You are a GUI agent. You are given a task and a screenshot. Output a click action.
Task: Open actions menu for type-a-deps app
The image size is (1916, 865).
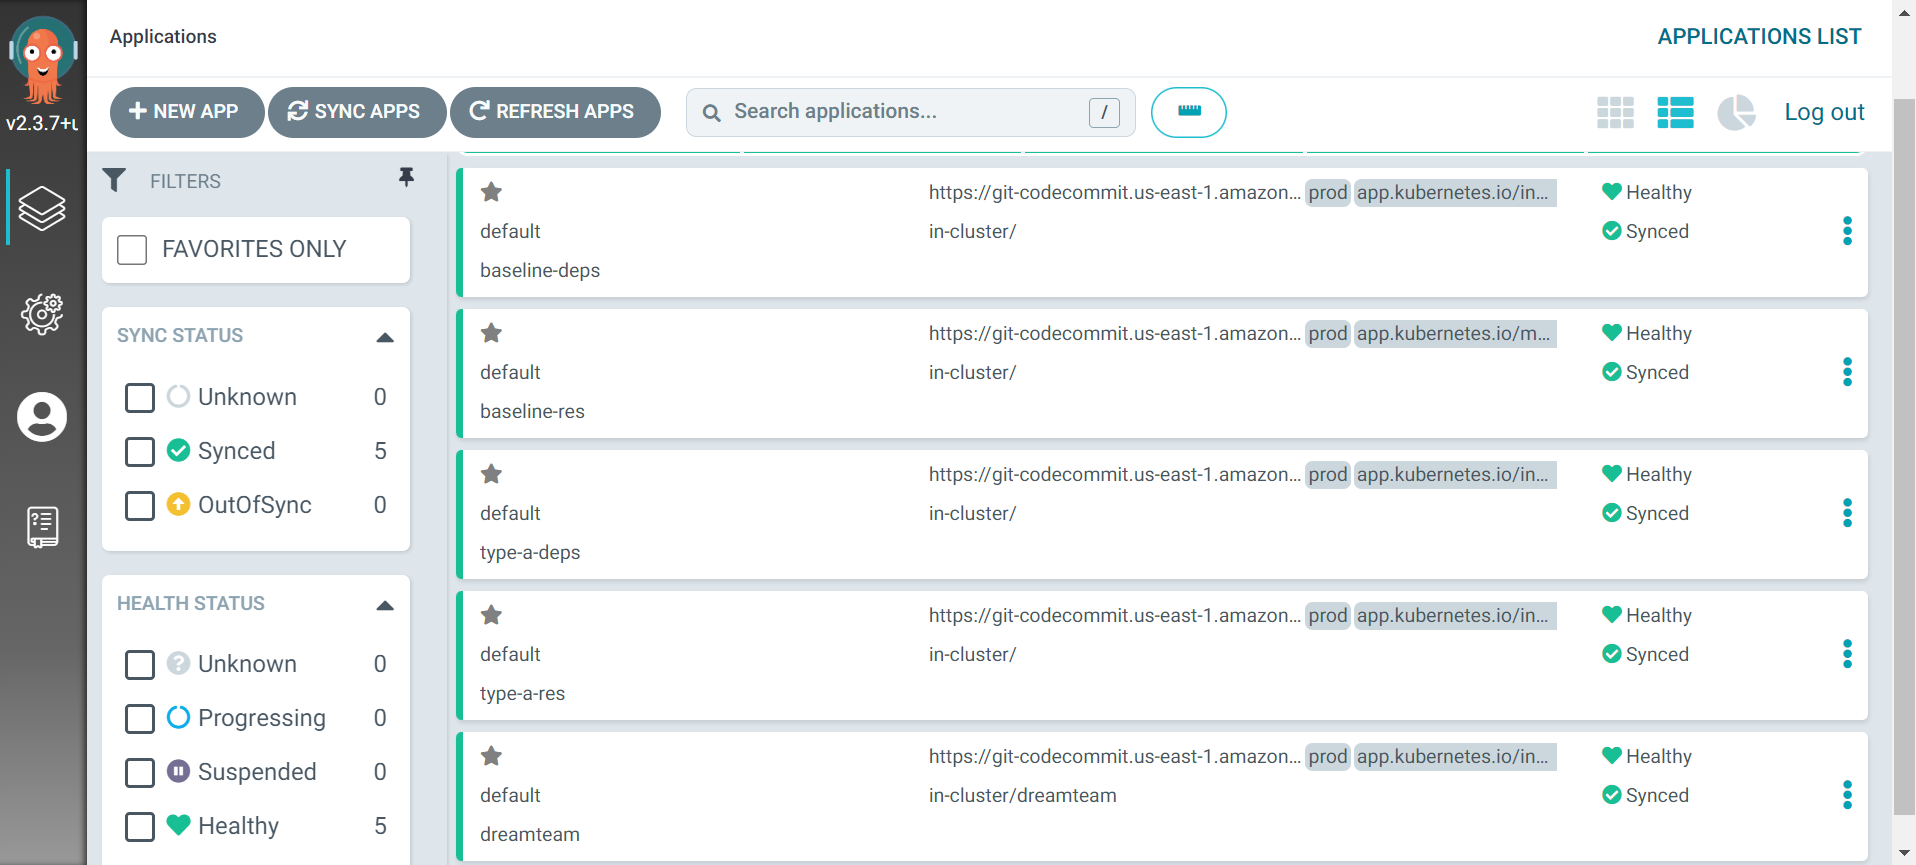1847,513
